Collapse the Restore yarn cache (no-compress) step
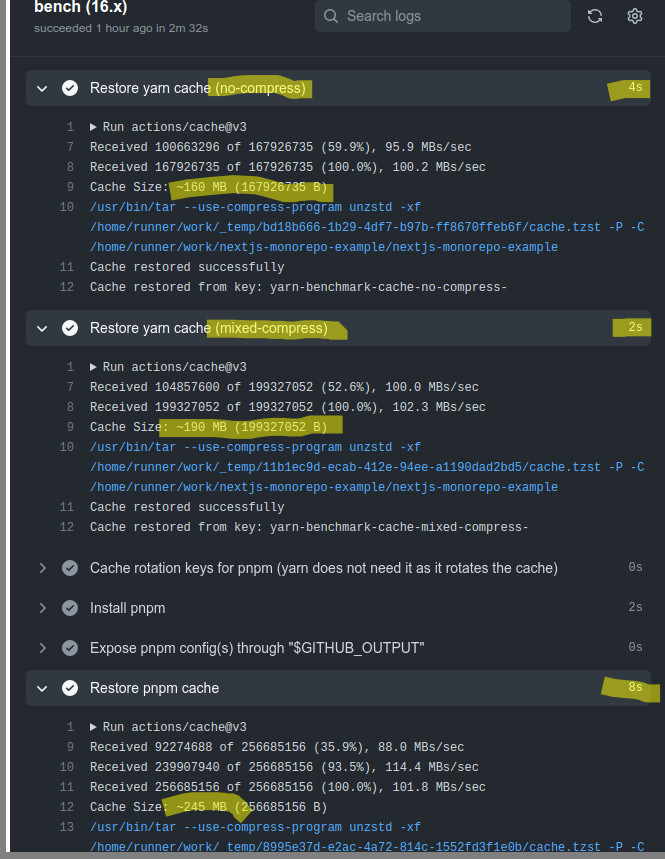This screenshot has height=859, width=665. pos(41,87)
